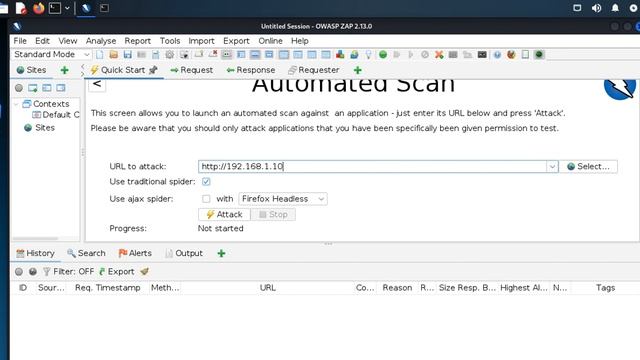Image resolution: width=640 pixels, height=360 pixels.
Task: Toggle in-scope gray circle in History toolbar
Action: coord(19,271)
